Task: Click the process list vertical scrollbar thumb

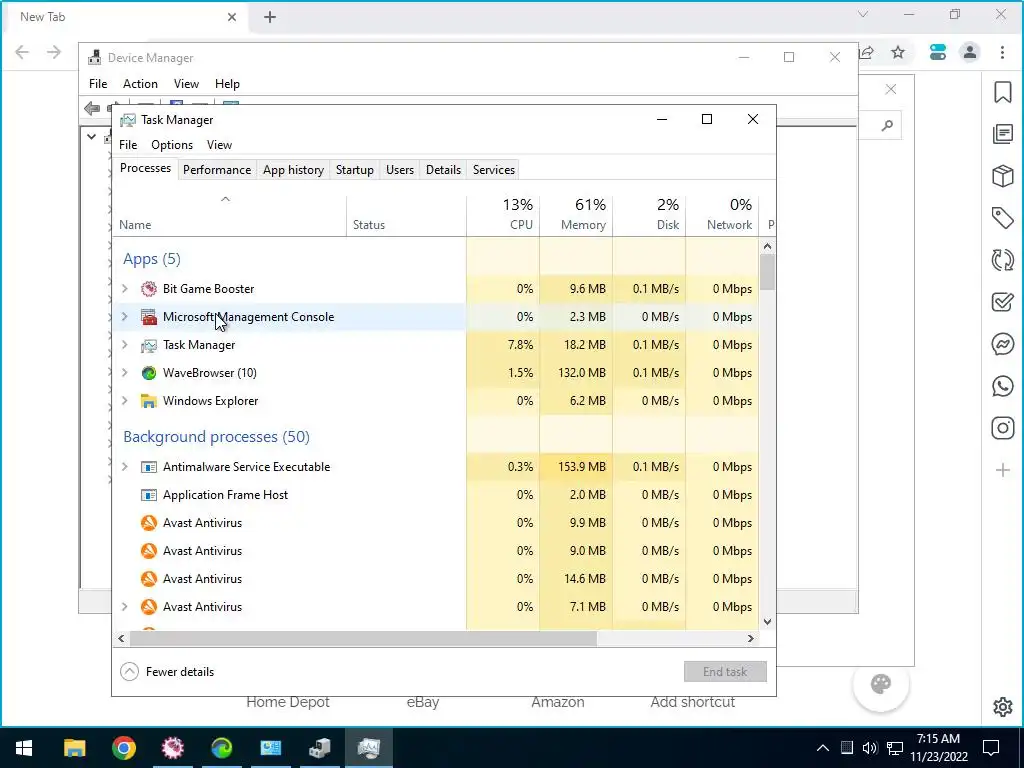Action: [767, 272]
